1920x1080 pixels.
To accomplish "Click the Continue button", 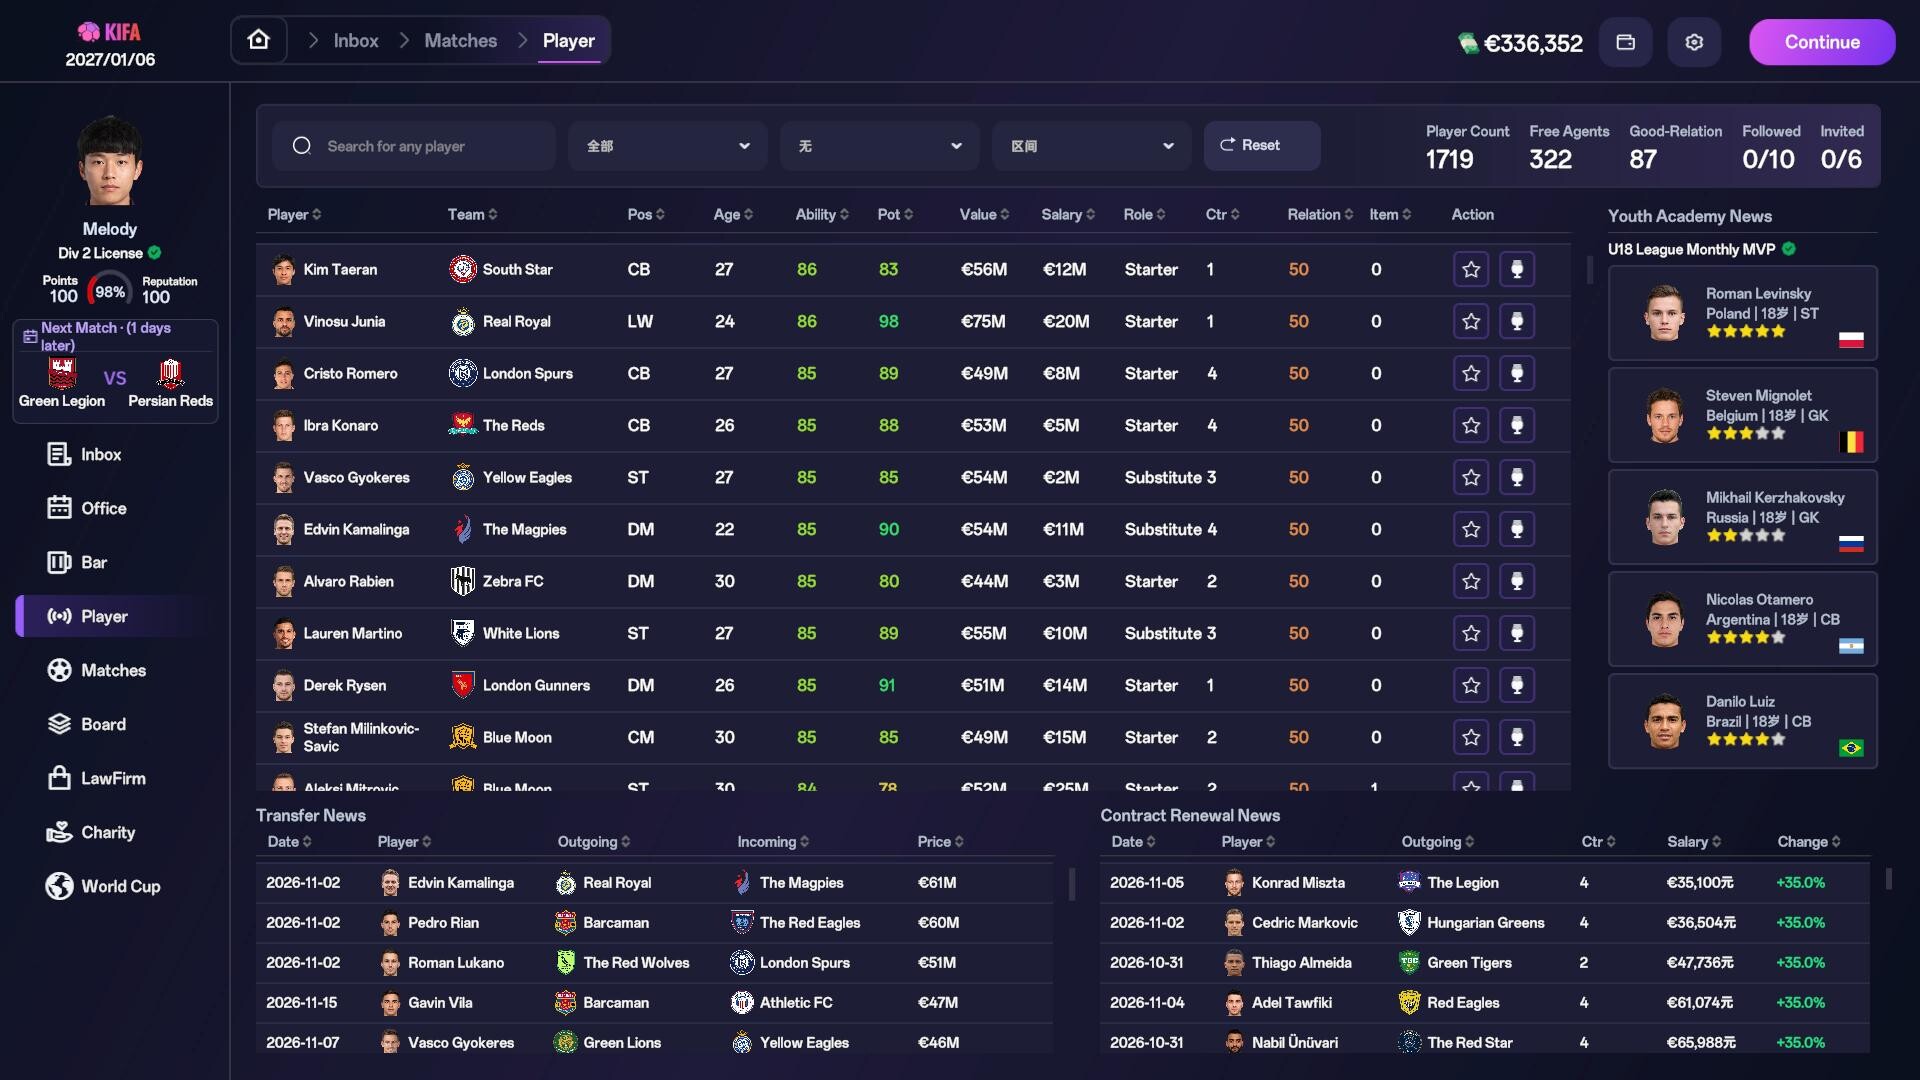I will coord(1822,42).
